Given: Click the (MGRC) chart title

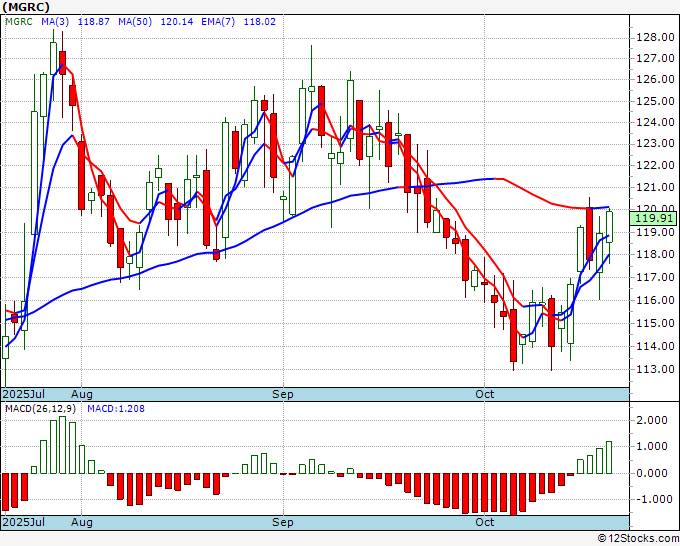Looking at the screenshot, I should point(26,7).
